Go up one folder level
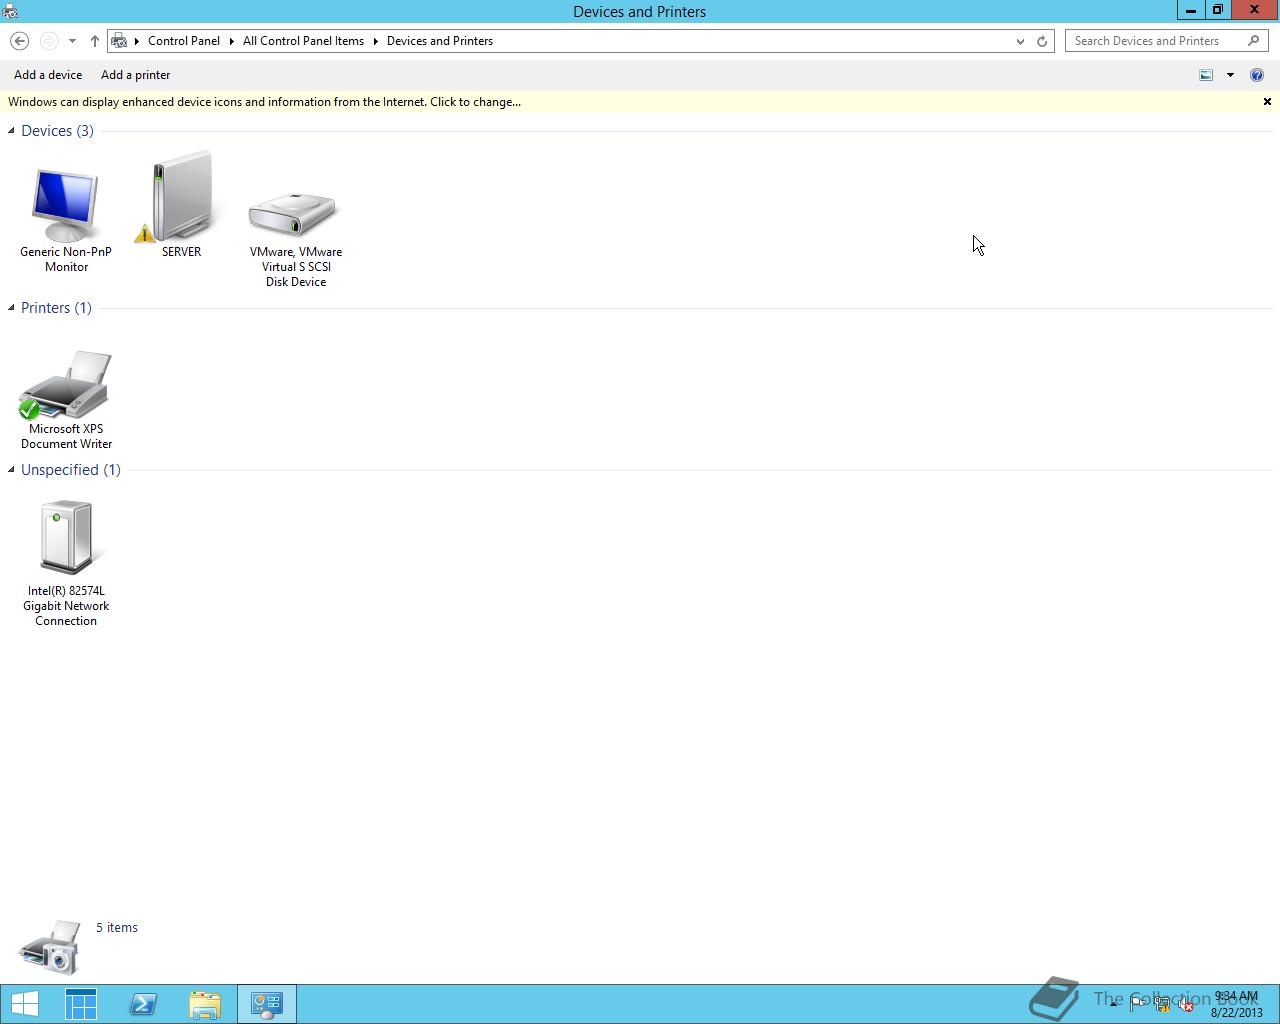 point(95,41)
